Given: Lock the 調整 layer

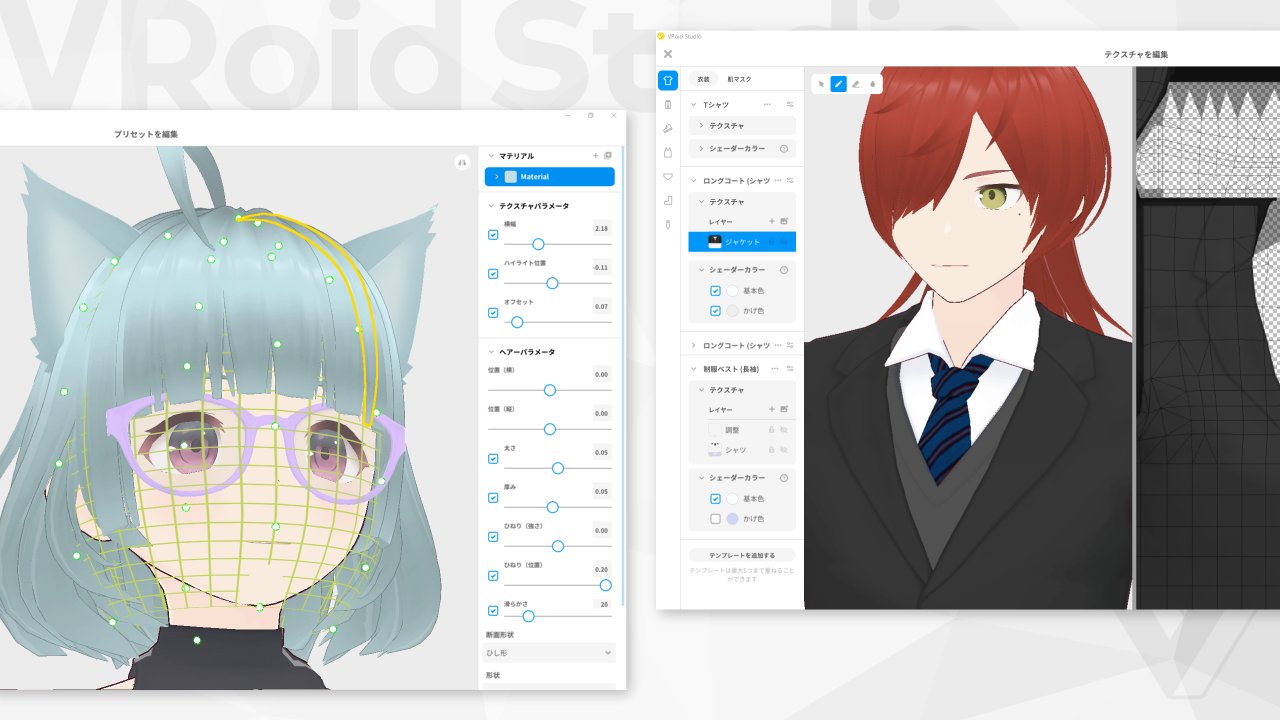Looking at the screenshot, I should 771,430.
